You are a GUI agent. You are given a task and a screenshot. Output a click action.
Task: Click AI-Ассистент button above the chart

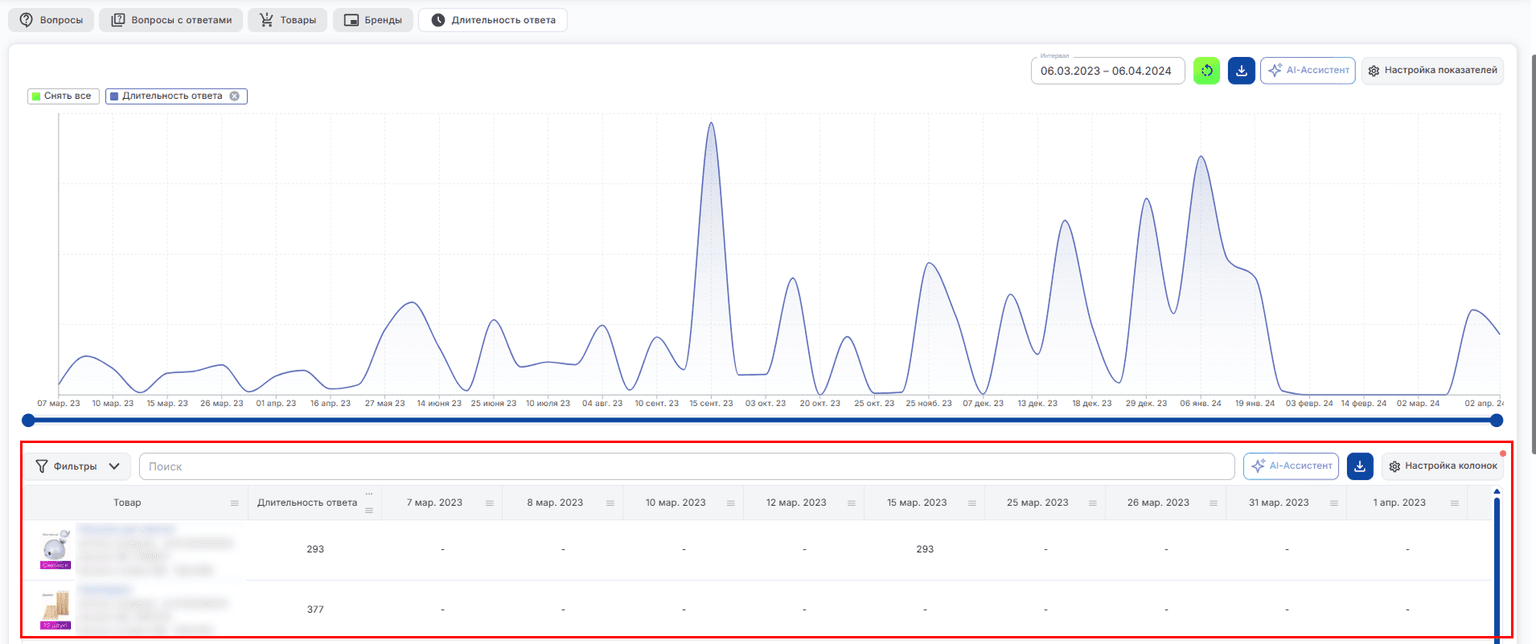1308,71
